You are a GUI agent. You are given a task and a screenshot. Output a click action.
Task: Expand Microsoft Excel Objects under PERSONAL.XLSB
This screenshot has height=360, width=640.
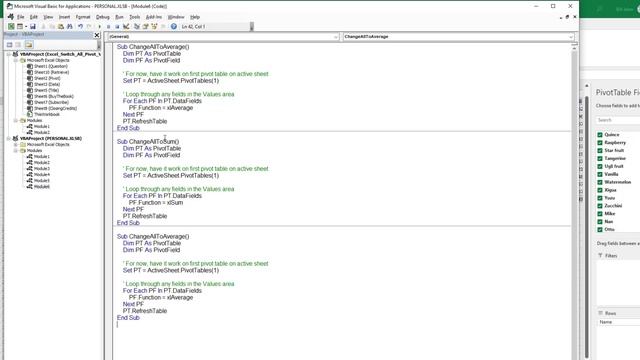click(16, 144)
